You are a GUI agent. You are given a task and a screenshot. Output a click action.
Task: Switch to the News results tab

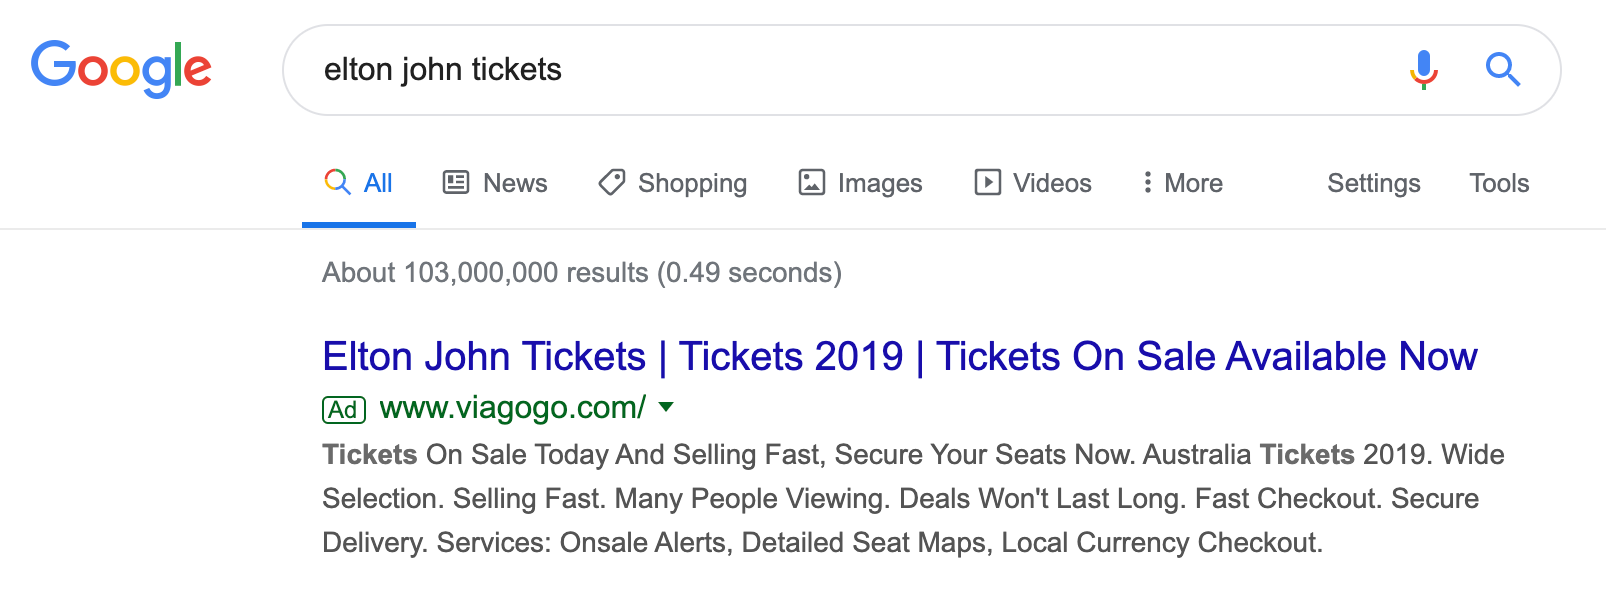(496, 183)
